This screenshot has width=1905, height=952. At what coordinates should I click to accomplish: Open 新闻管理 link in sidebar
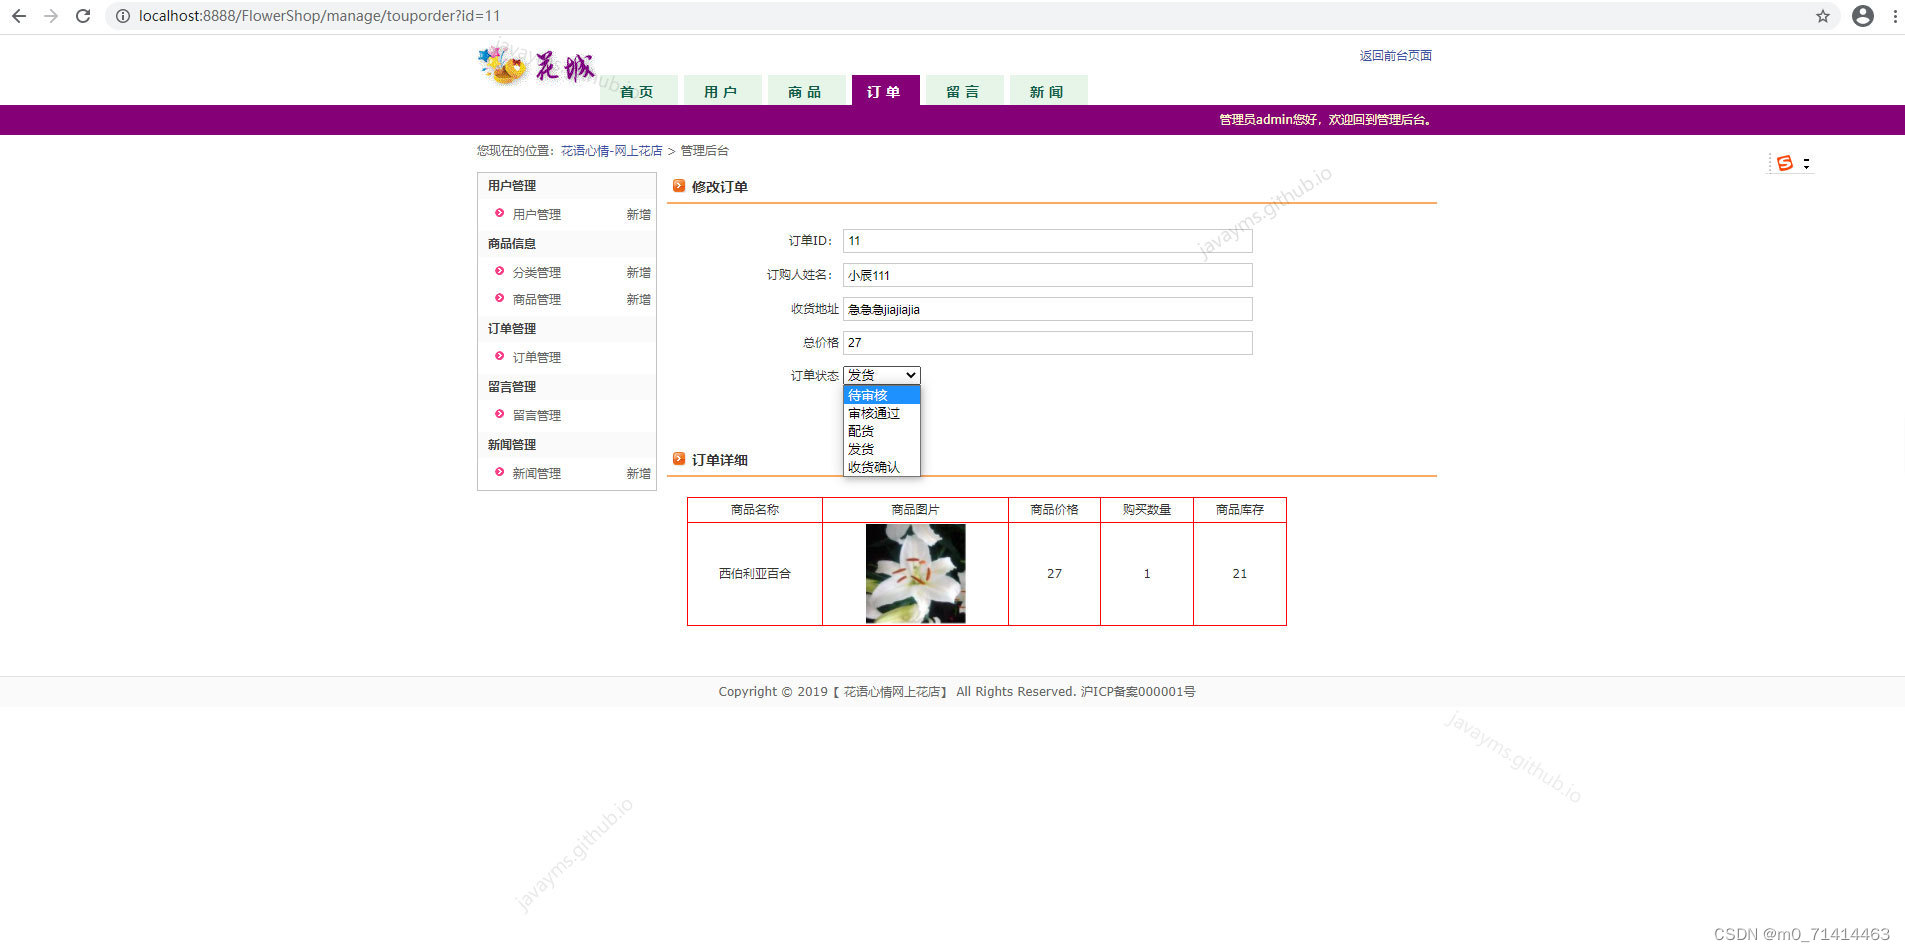click(537, 473)
